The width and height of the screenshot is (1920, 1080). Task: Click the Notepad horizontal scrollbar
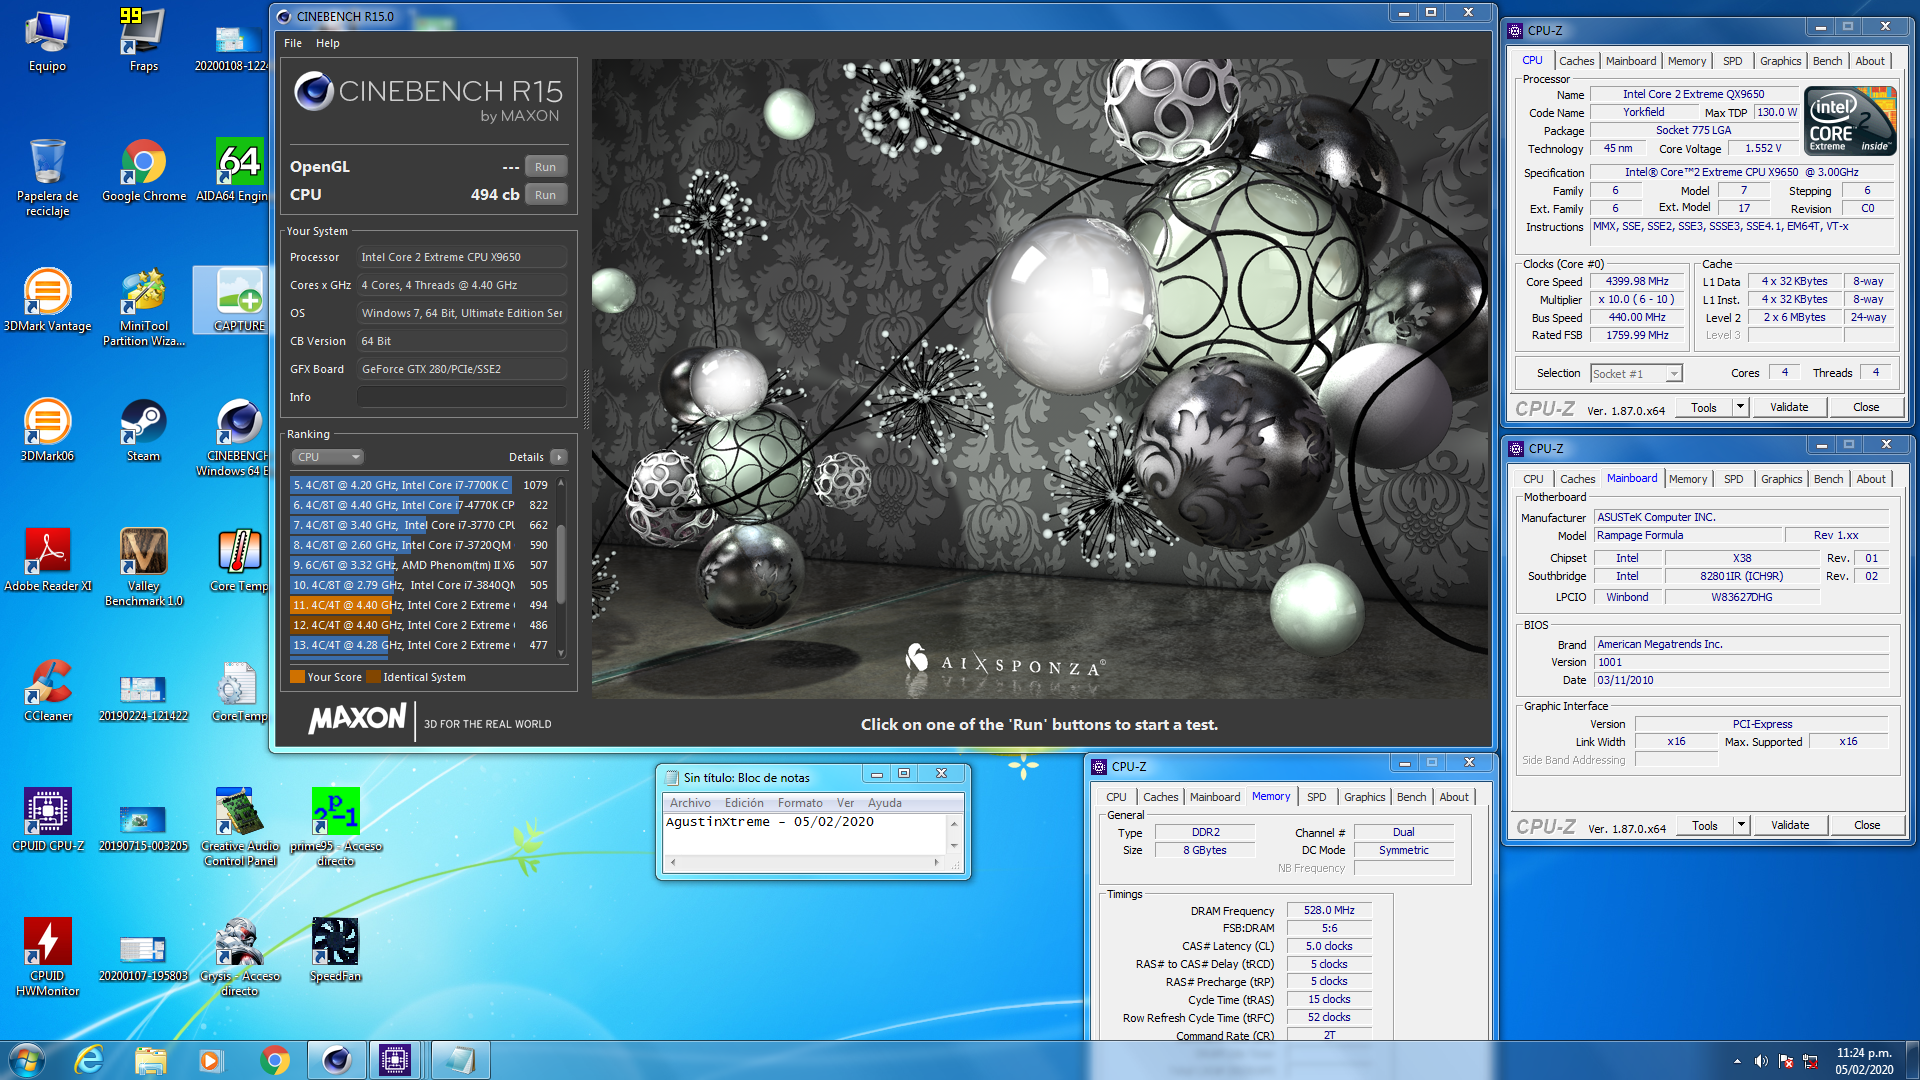coord(805,862)
